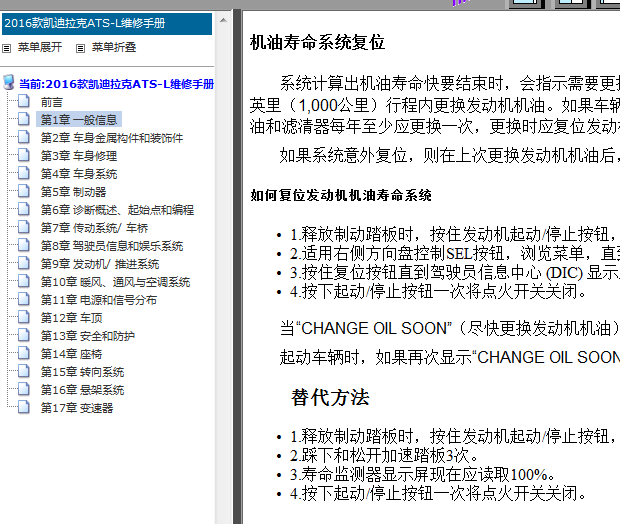Collapse the menu via 菜单折叠 link
This screenshot has width=620, height=524.
point(114,47)
